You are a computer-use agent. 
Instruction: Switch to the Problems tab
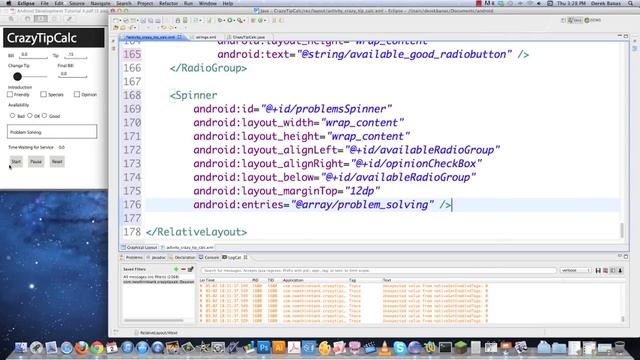(x=133, y=258)
